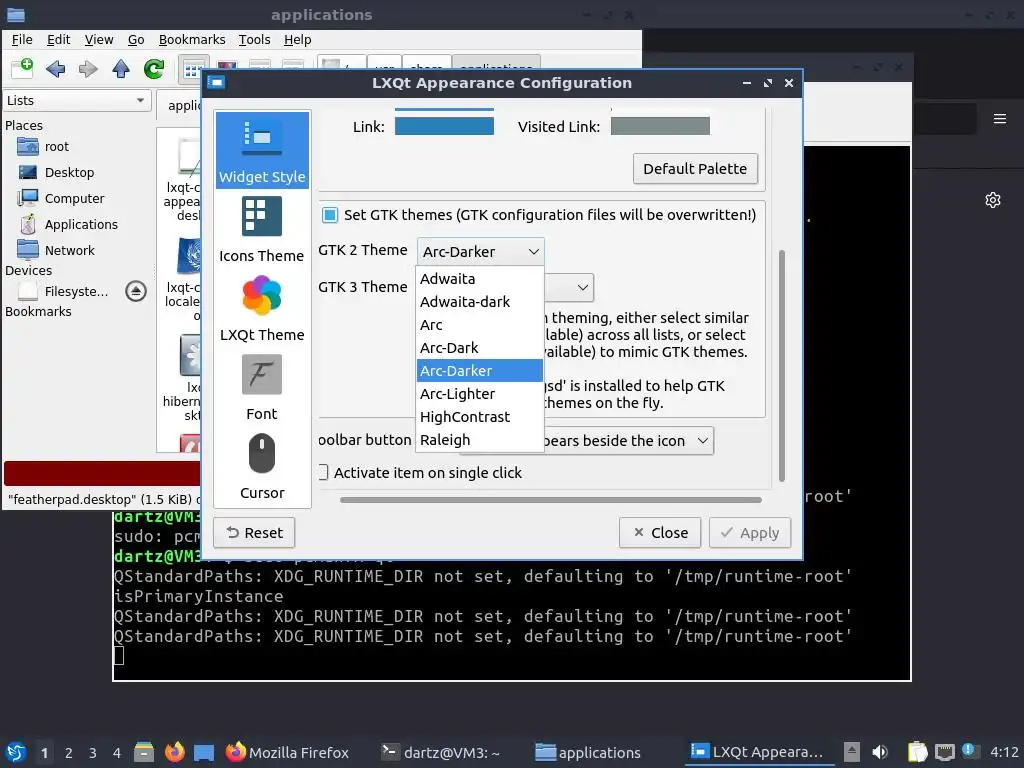This screenshot has width=1024, height=768.
Task: Open Go menu in file manager
Action: click(136, 40)
